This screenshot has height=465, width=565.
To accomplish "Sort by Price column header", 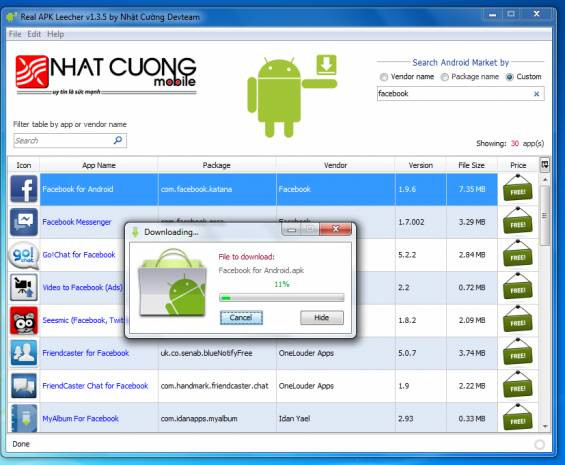I will pos(518,165).
